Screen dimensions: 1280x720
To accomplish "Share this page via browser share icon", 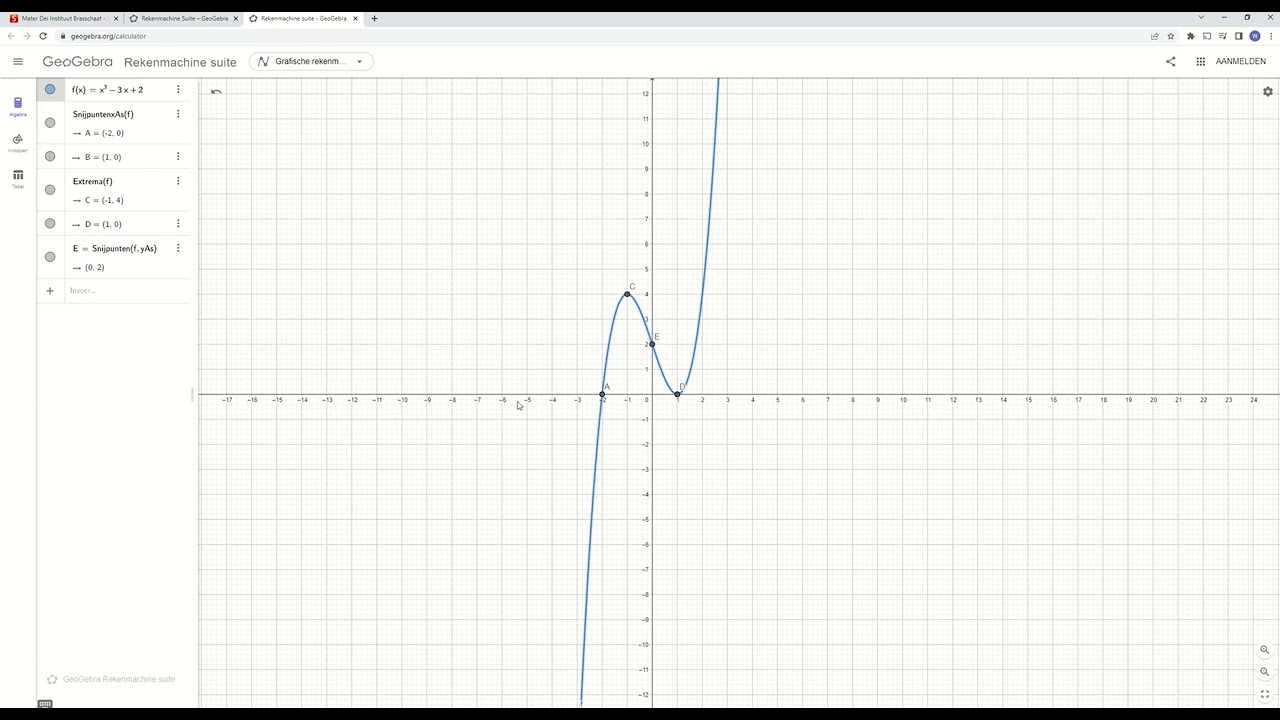I will 1154,36.
